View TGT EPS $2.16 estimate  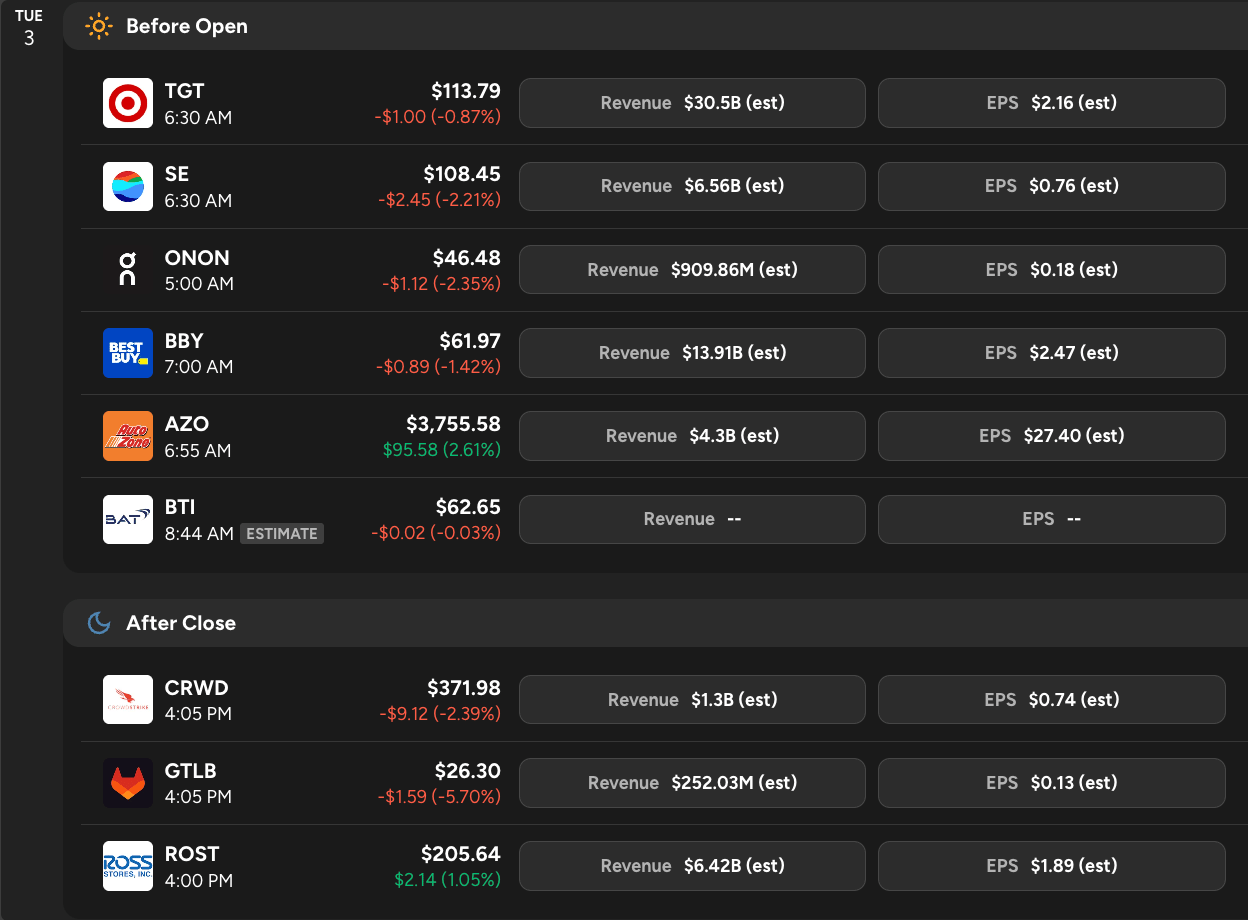click(1052, 103)
